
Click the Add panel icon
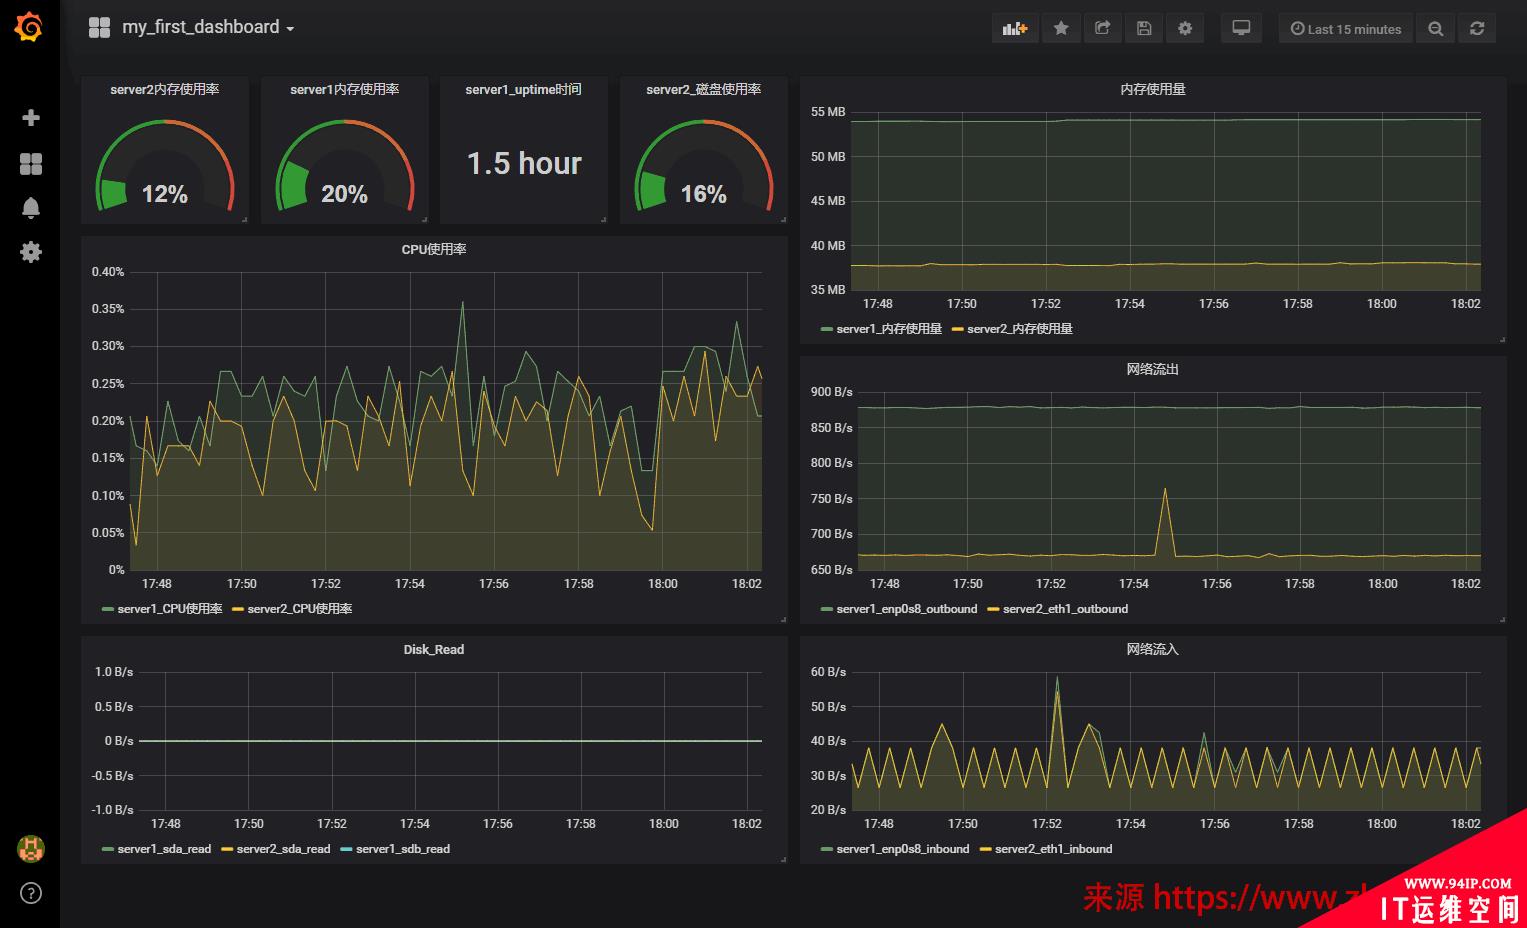tap(1015, 29)
